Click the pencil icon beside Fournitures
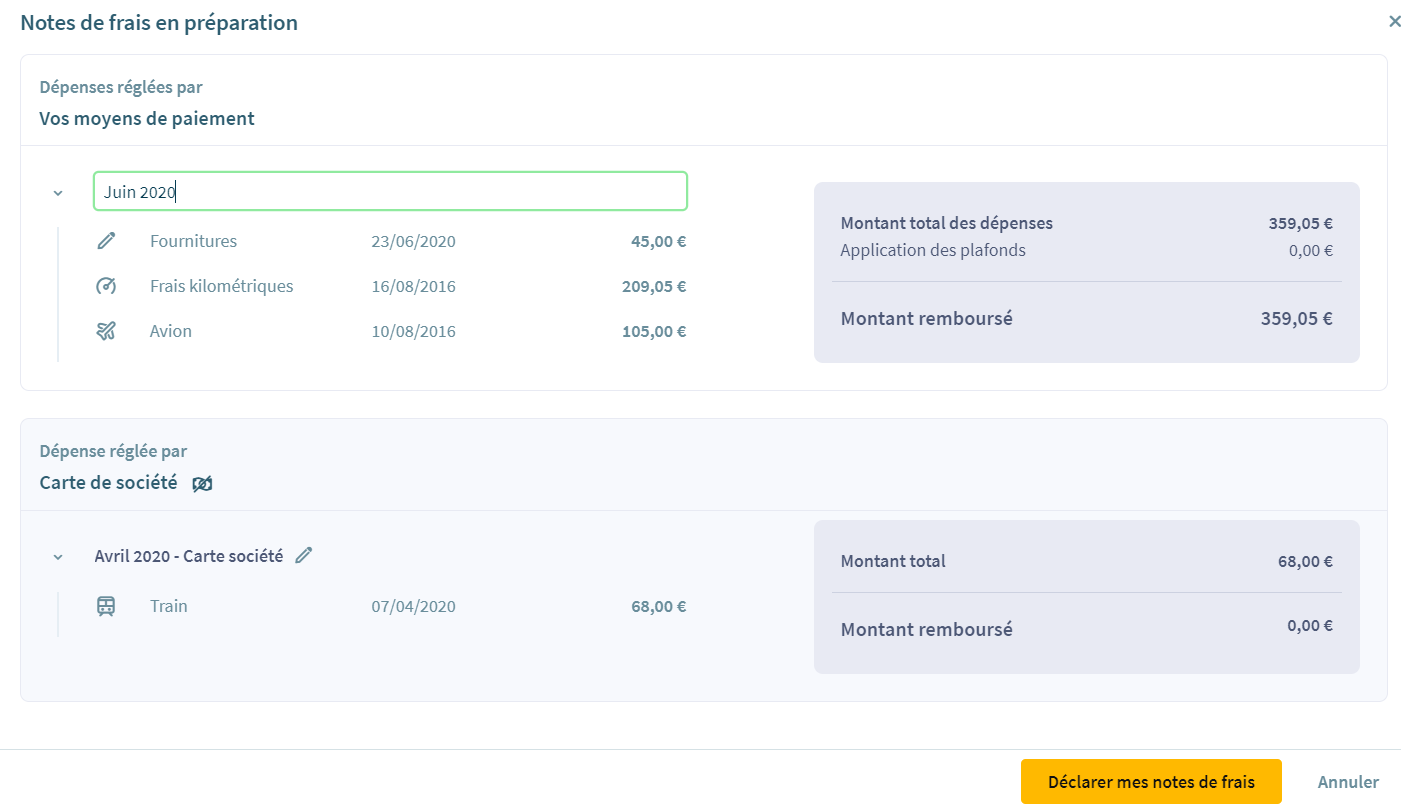Image resolution: width=1401 pixels, height=809 pixels. [x=106, y=241]
